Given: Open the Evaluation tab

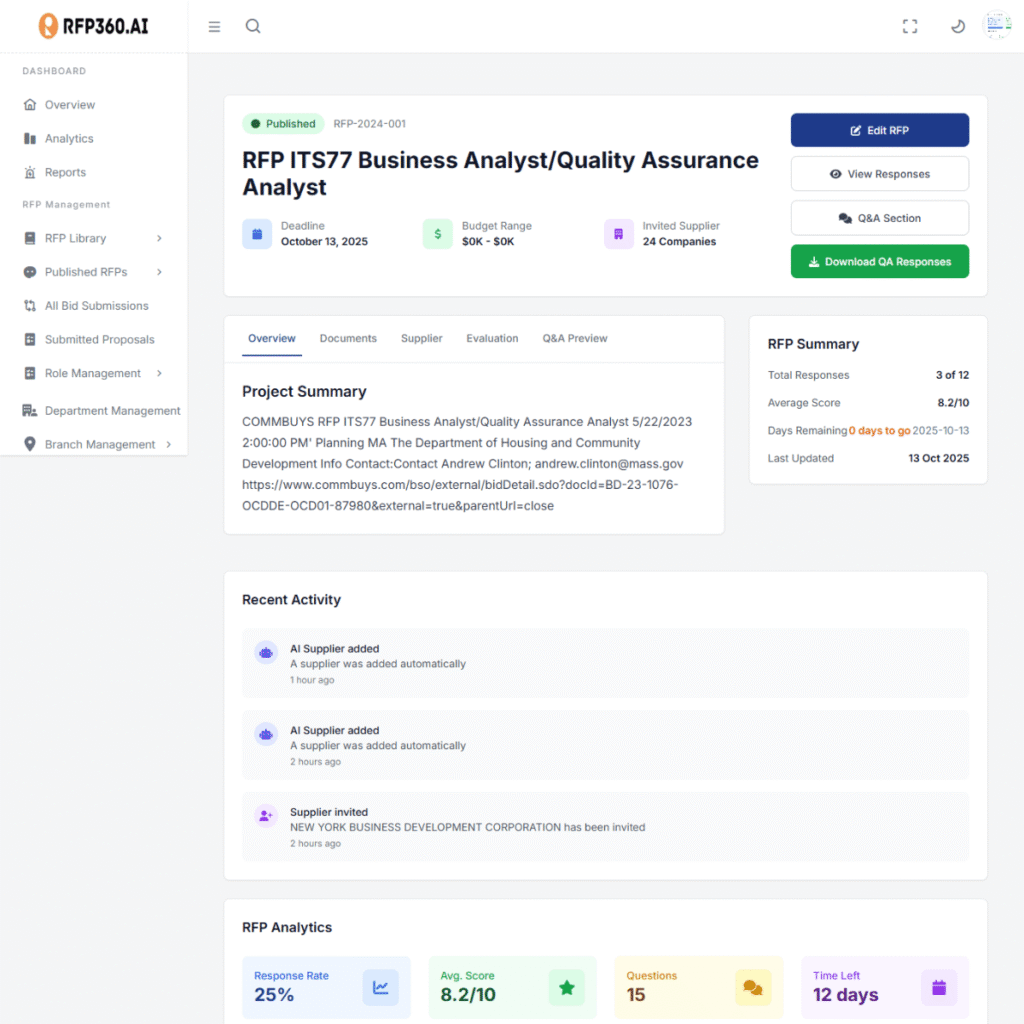Looking at the screenshot, I should tap(492, 338).
